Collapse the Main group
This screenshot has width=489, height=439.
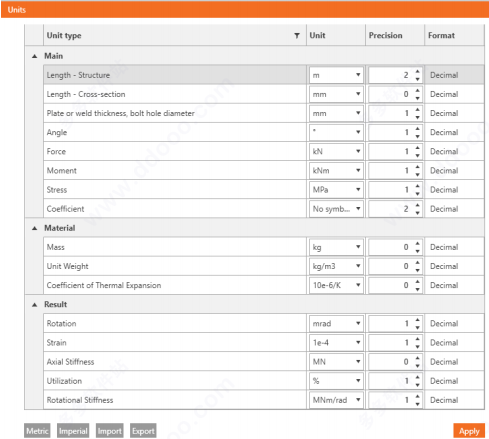point(34,56)
